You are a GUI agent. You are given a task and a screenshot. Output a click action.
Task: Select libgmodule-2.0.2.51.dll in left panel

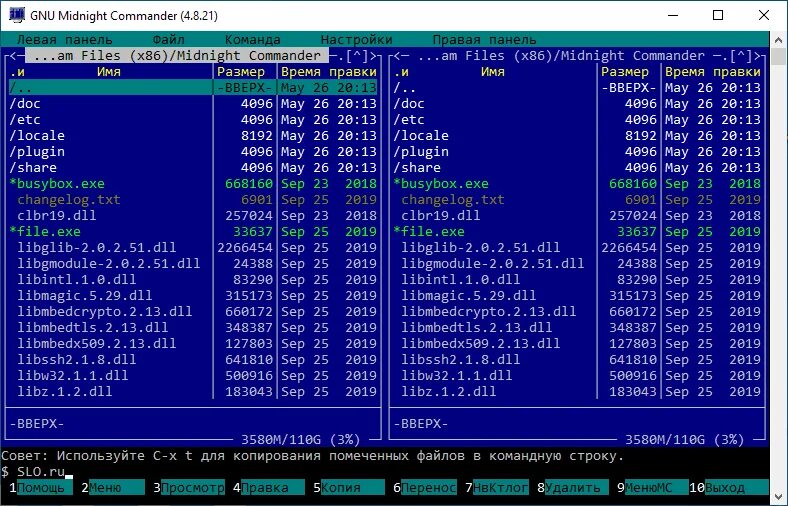click(x=193, y=263)
